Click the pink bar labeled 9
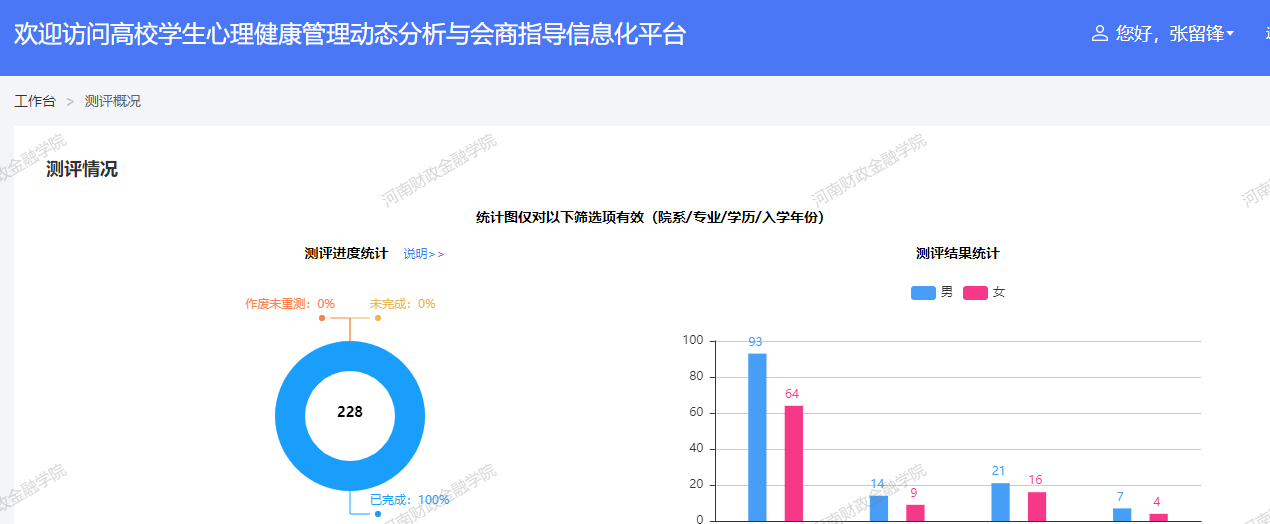This screenshot has height=524, width=1270. [x=915, y=513]
